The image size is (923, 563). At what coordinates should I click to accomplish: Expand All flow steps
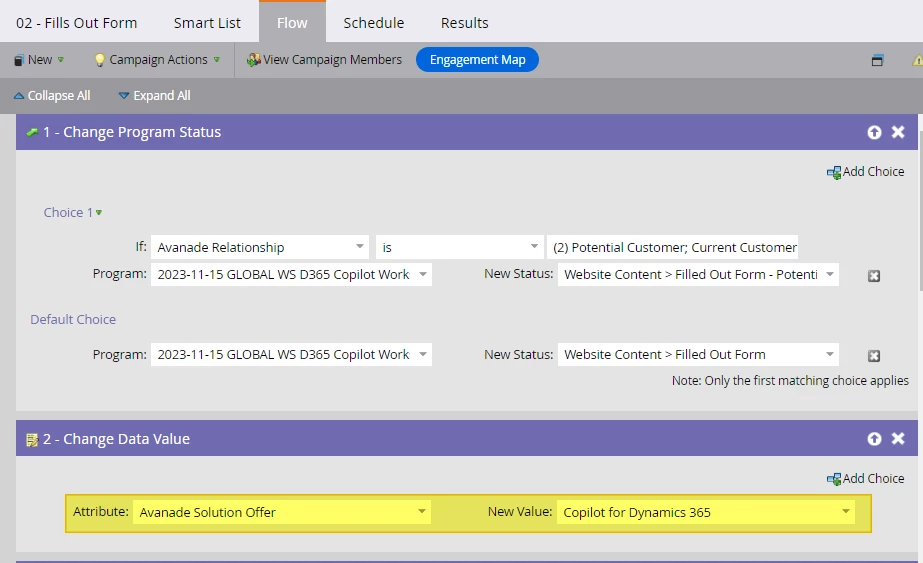pyautogui.click(x=155, y=95)
